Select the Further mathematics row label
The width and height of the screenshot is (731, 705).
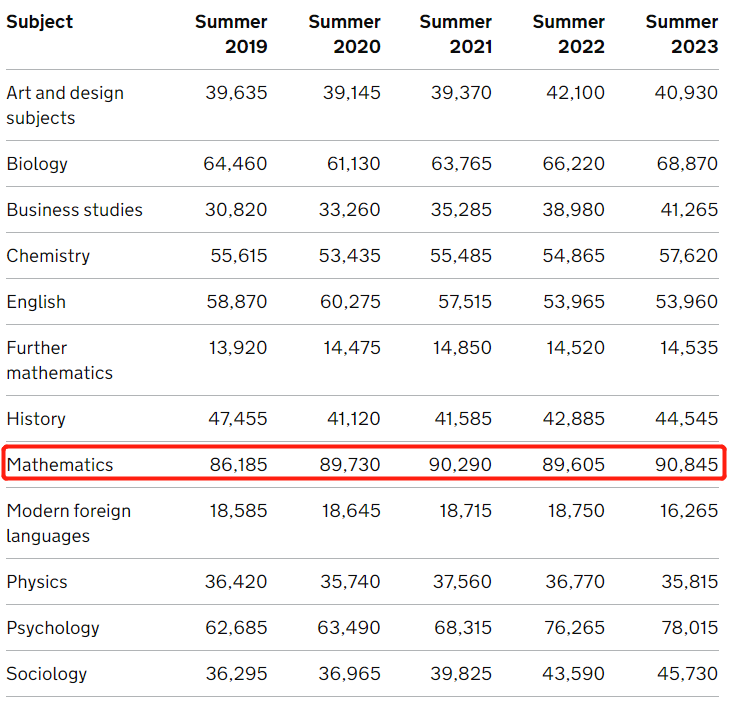59,360
